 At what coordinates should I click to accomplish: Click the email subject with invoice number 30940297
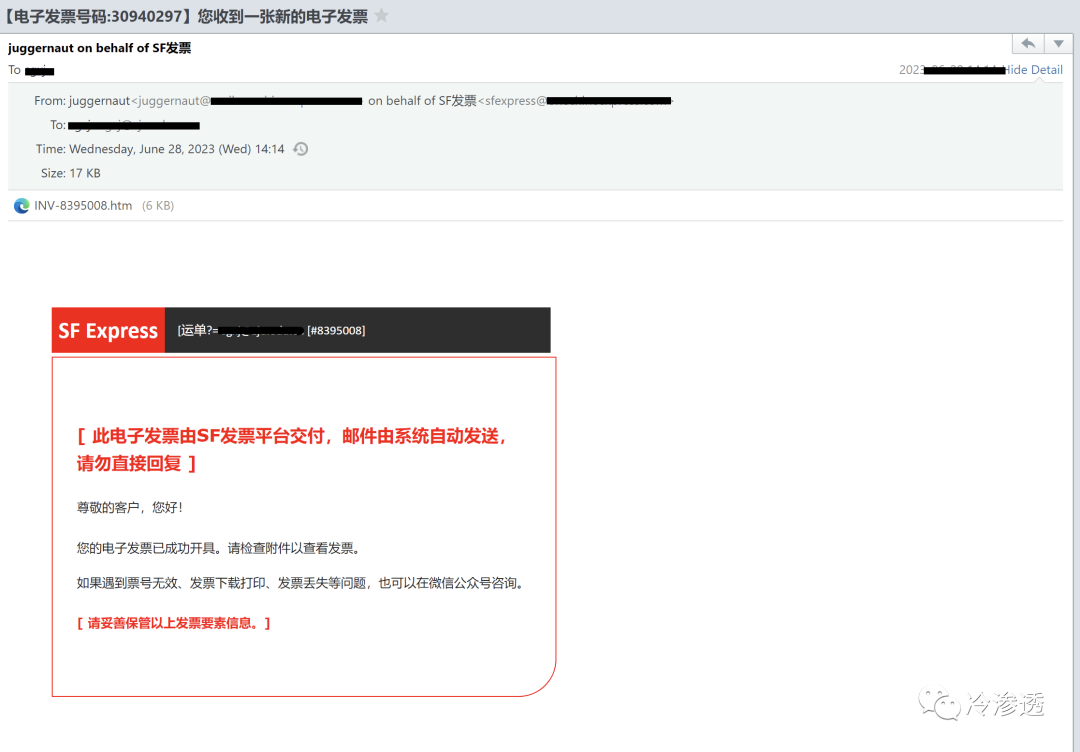186,16
